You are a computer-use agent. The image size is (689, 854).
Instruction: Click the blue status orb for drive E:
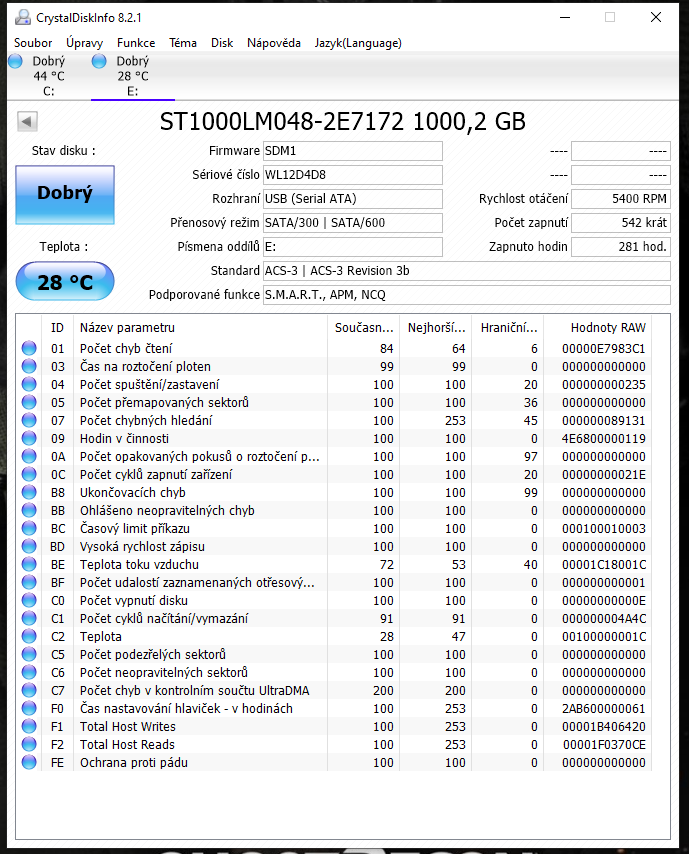point(99,61)
